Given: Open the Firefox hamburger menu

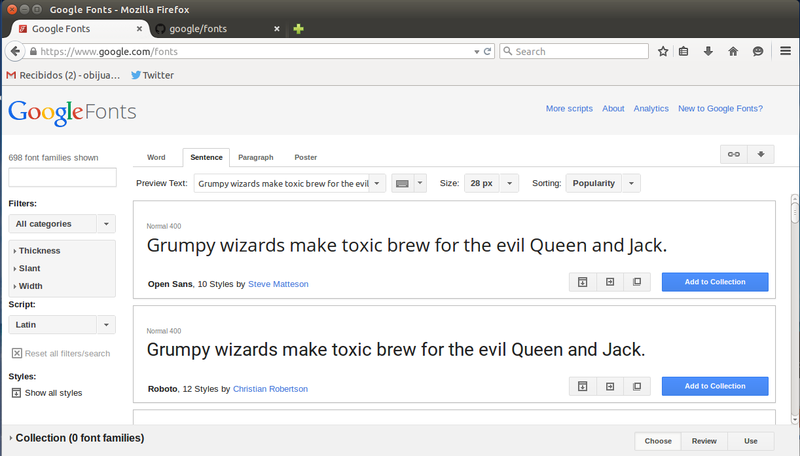Looking at the screenshot, I should click(x=785, y=51).
